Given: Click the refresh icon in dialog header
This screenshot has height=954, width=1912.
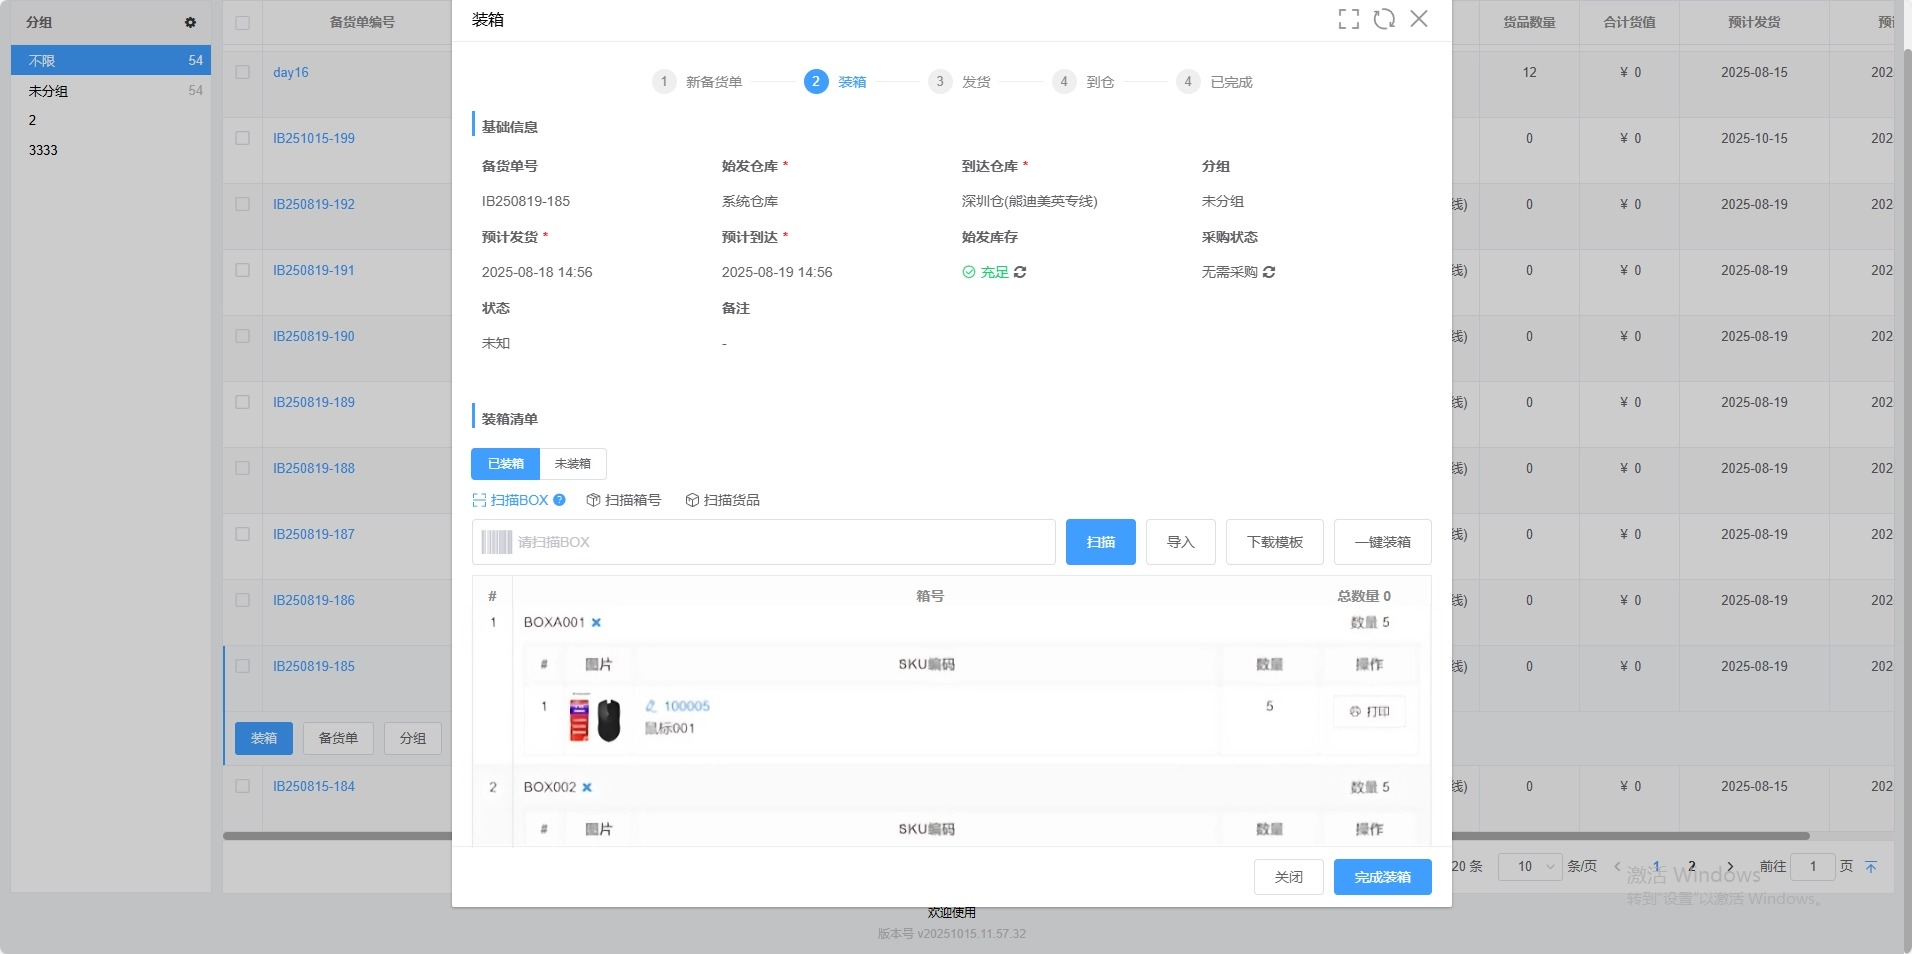Looking at the screenshot, I should click(1384, 19).
